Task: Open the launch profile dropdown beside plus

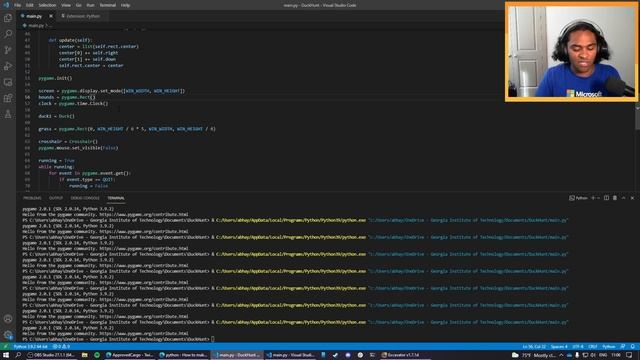Action: pos(598,198)
